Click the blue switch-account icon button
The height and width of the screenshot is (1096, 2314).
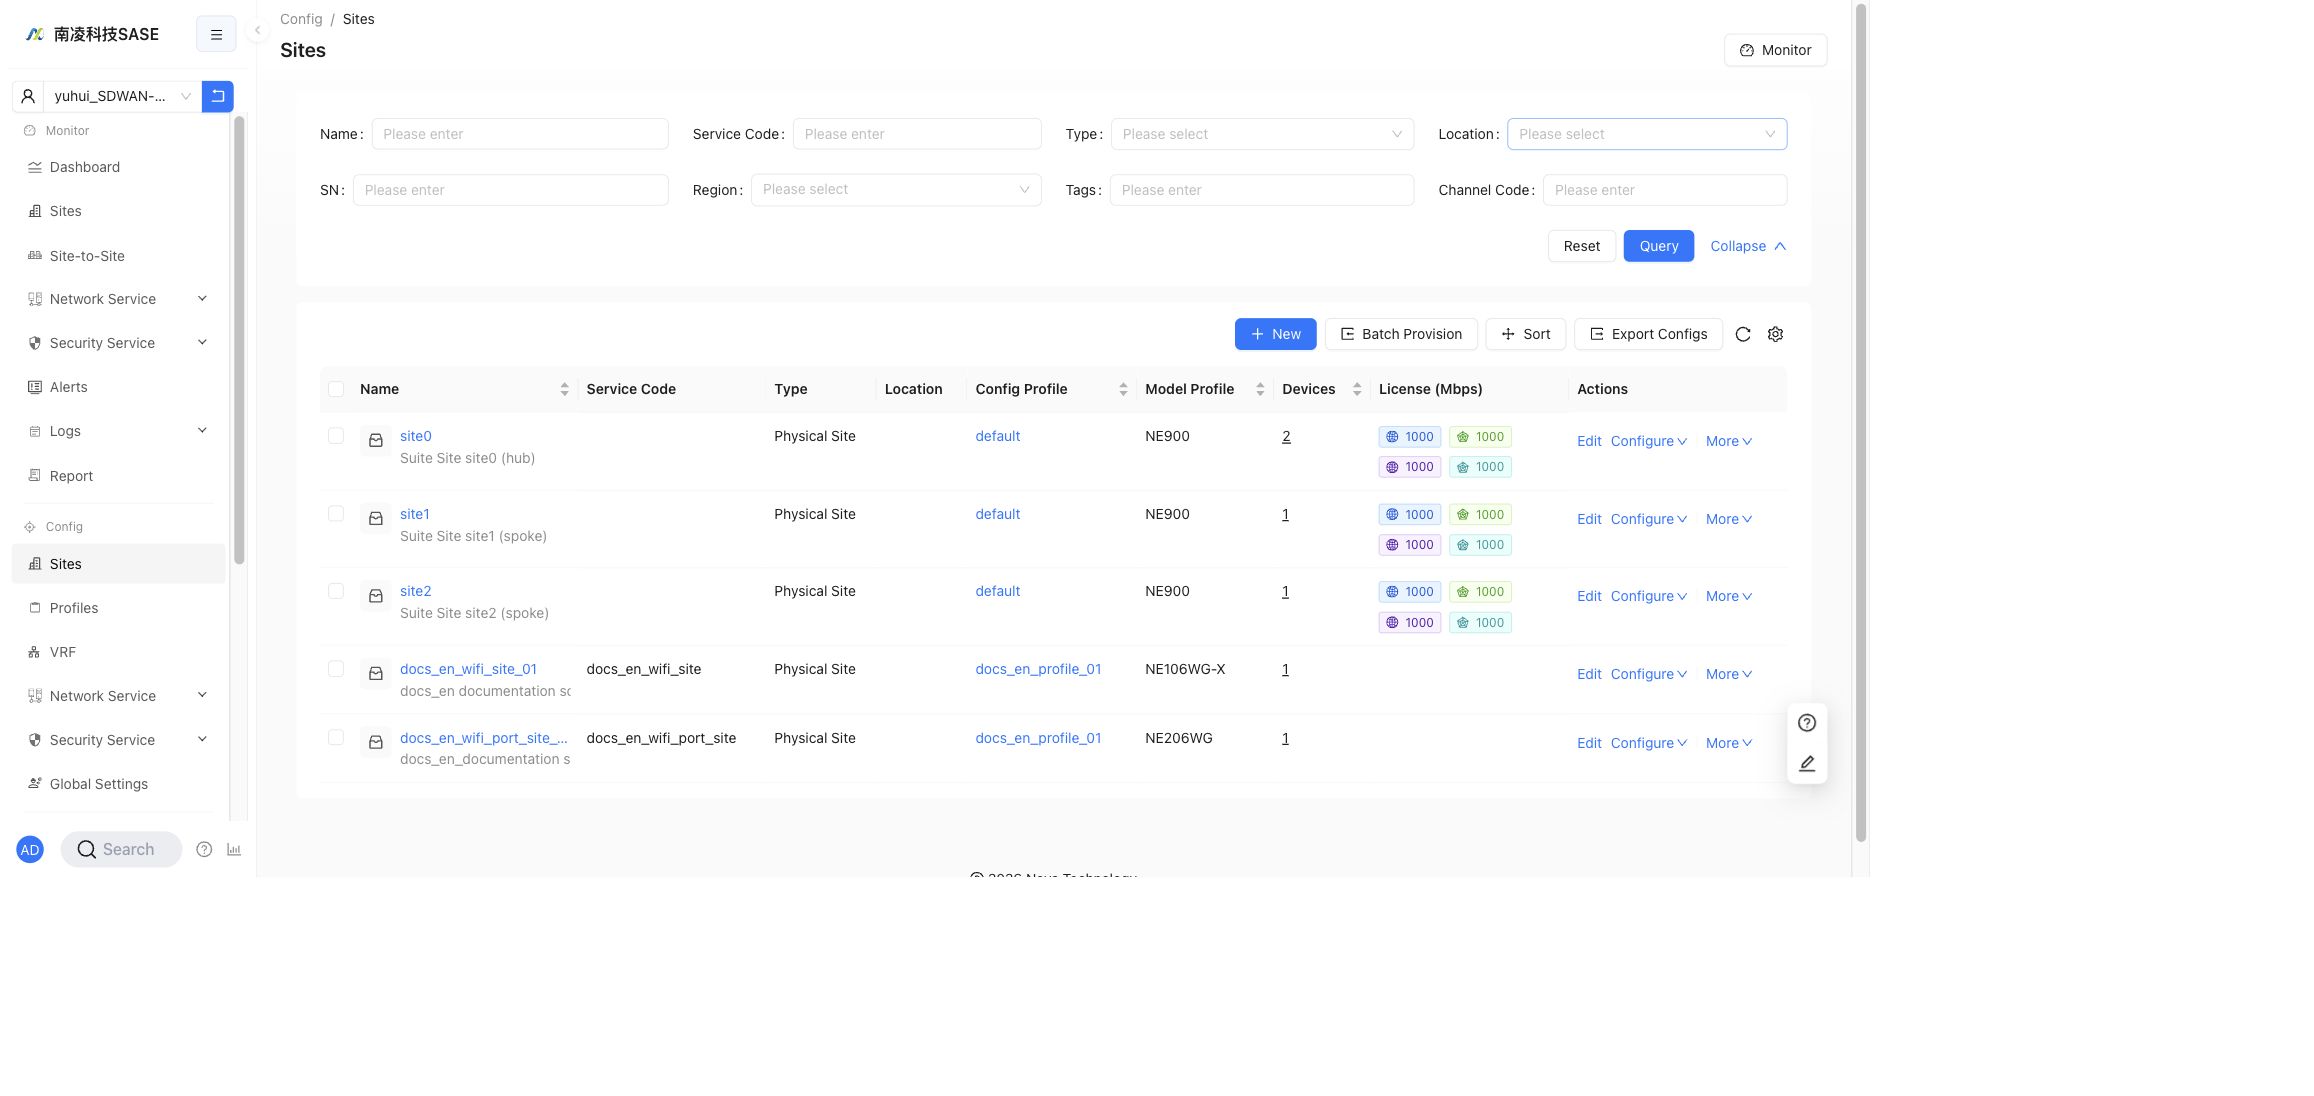217,96
